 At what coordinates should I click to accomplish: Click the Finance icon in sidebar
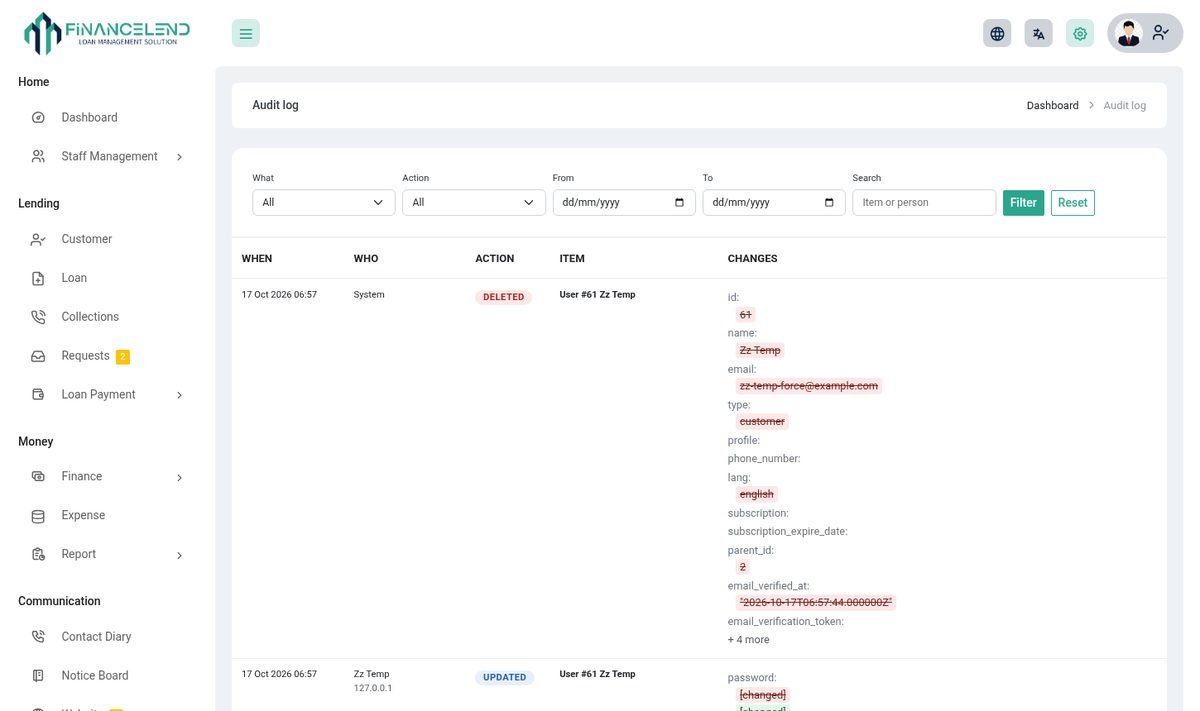(38, 477)
